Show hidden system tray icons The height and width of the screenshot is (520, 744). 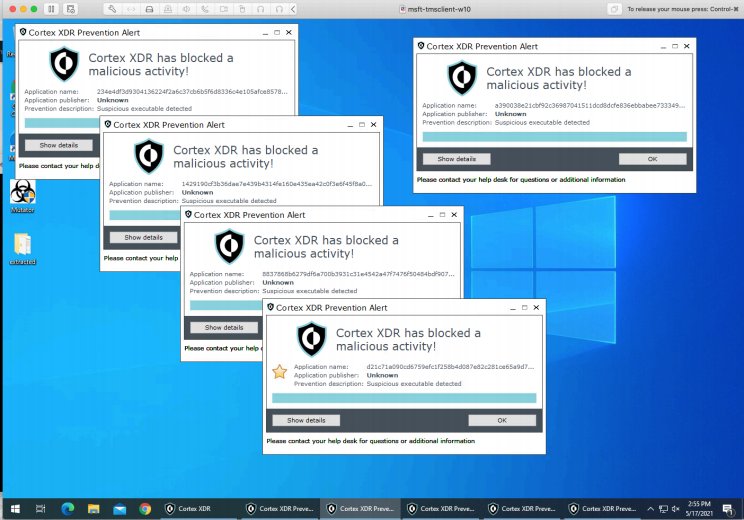pos(651,509)
